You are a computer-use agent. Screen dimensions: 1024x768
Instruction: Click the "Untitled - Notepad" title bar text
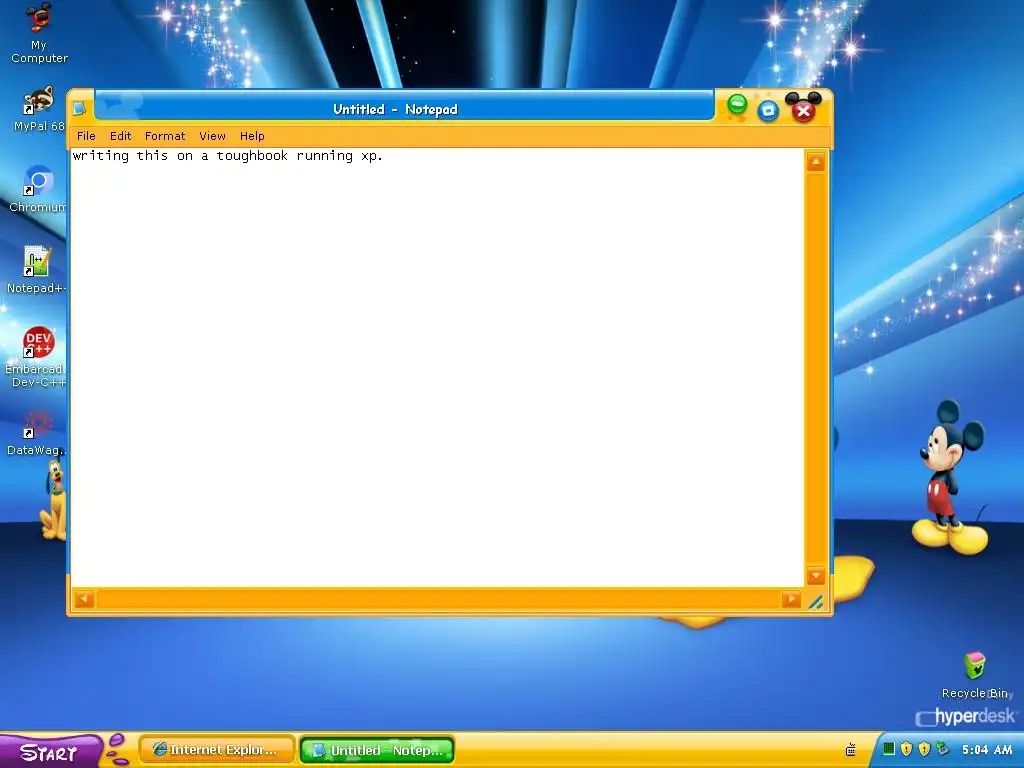(x=395, y=109)
